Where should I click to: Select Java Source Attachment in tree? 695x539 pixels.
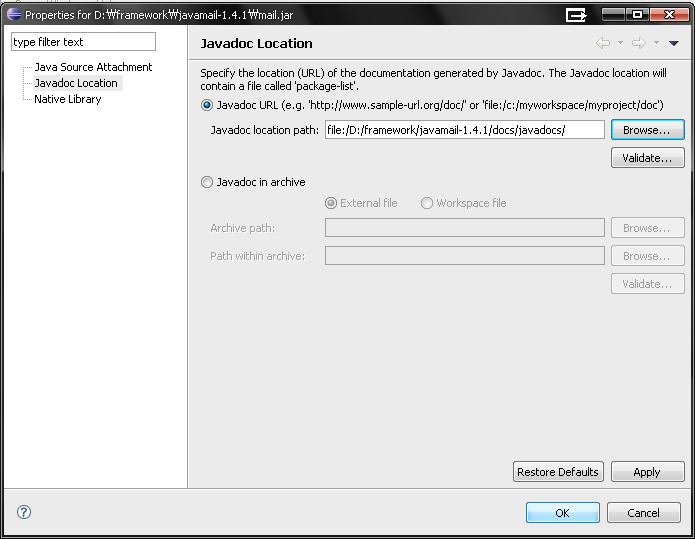(x=93, y=67)
